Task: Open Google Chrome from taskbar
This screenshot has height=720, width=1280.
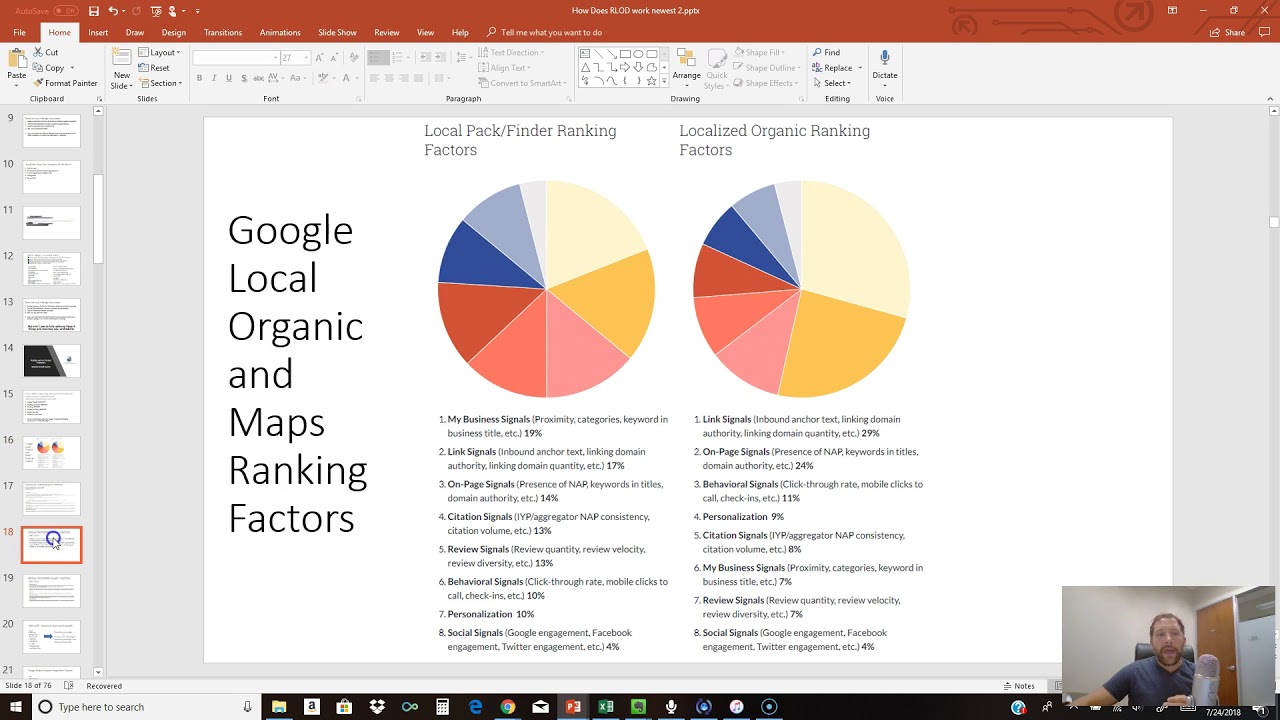Action: [508, 707]
